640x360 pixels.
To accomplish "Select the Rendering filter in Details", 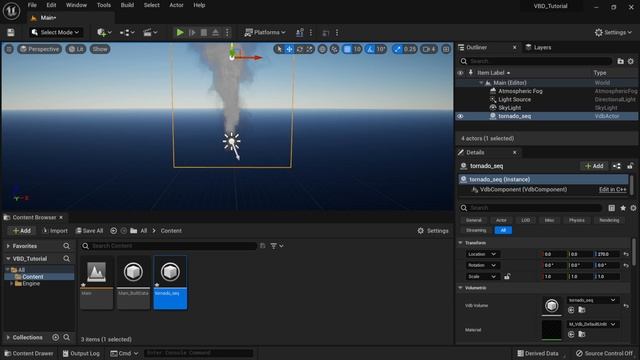I will click(x=609, y=220).
